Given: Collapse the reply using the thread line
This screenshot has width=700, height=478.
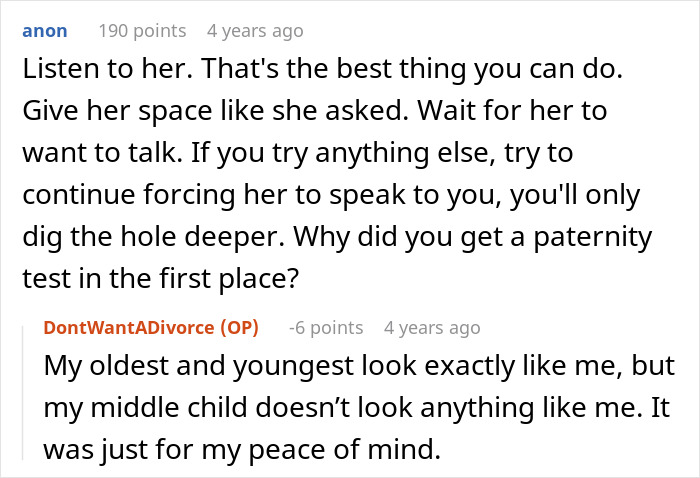Looking at the screenshot, I should click(27, 390).
